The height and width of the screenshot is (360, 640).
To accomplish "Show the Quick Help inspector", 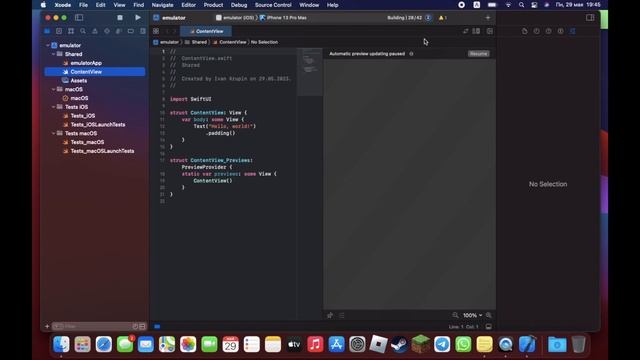I will coord(549,31).
